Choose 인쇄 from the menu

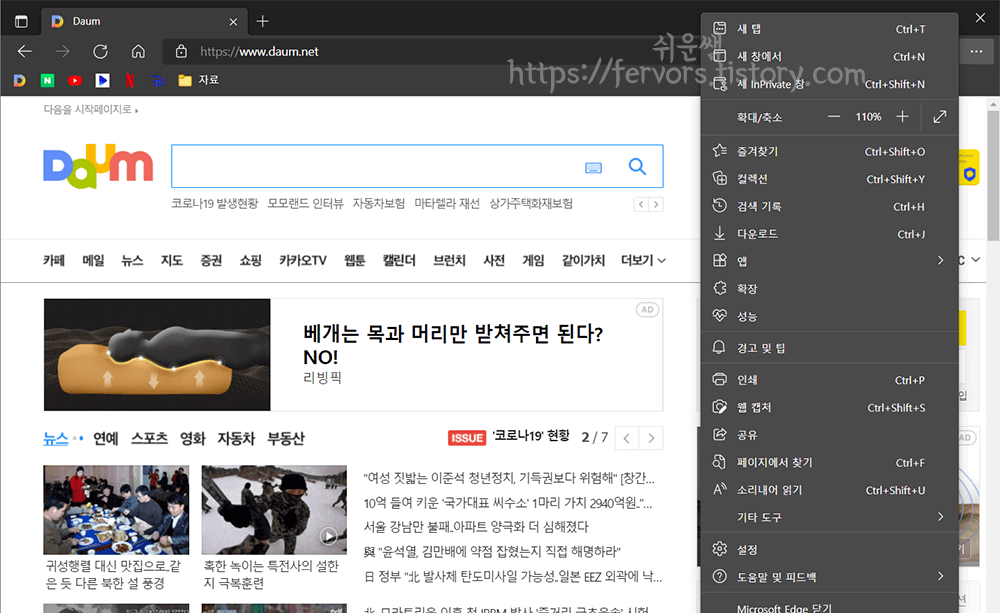pos(829,380)
